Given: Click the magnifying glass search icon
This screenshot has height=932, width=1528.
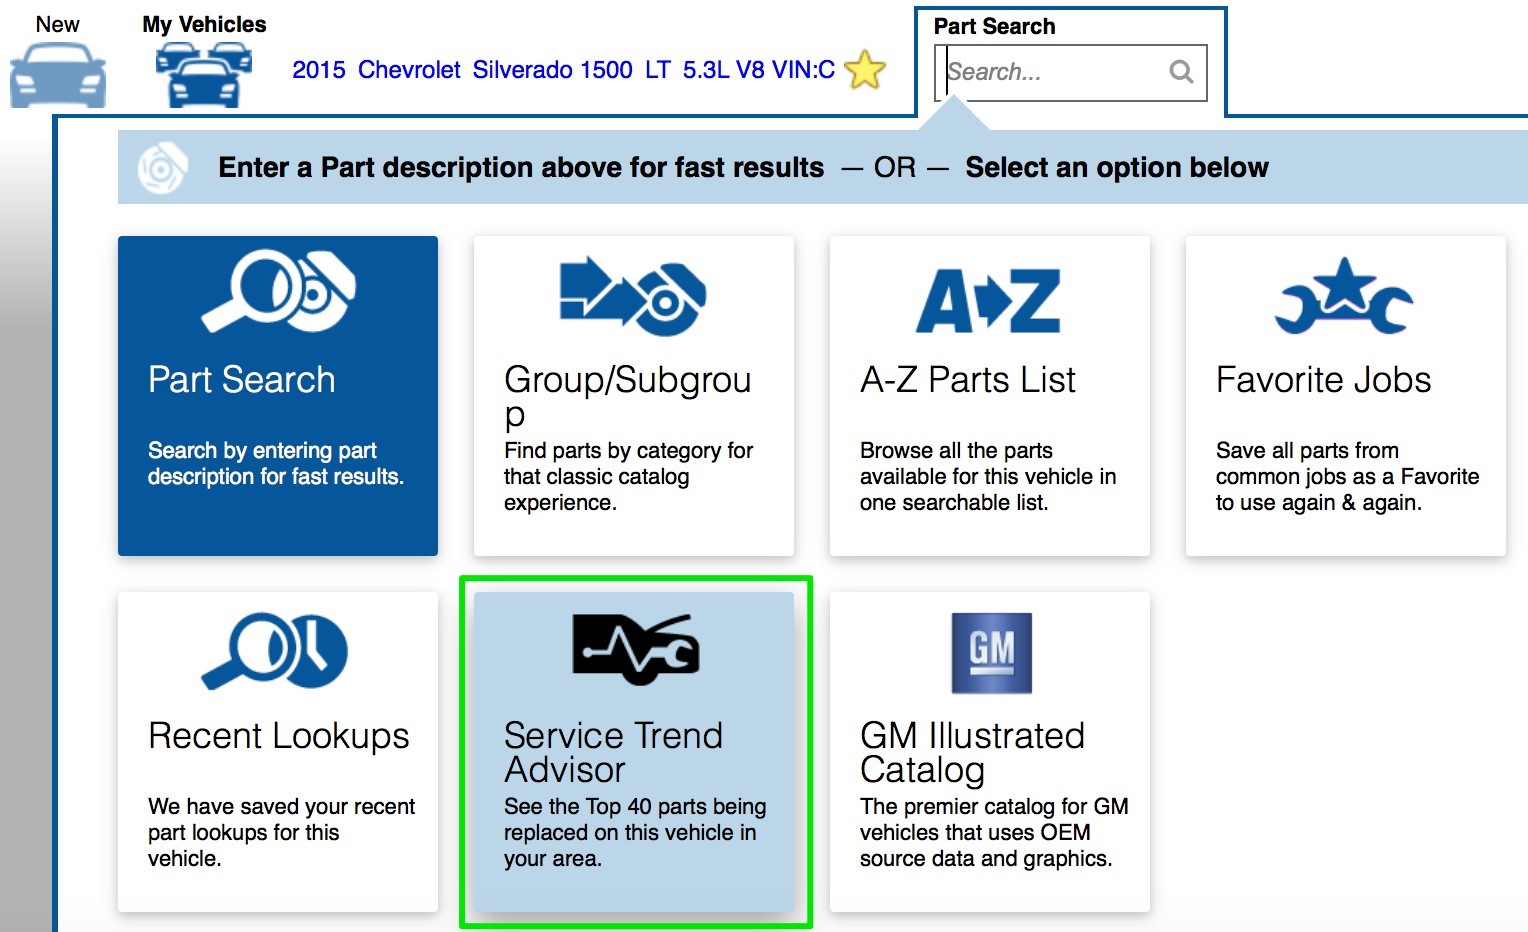Looking at the screenshot, I should click(x=1181, y=72).
